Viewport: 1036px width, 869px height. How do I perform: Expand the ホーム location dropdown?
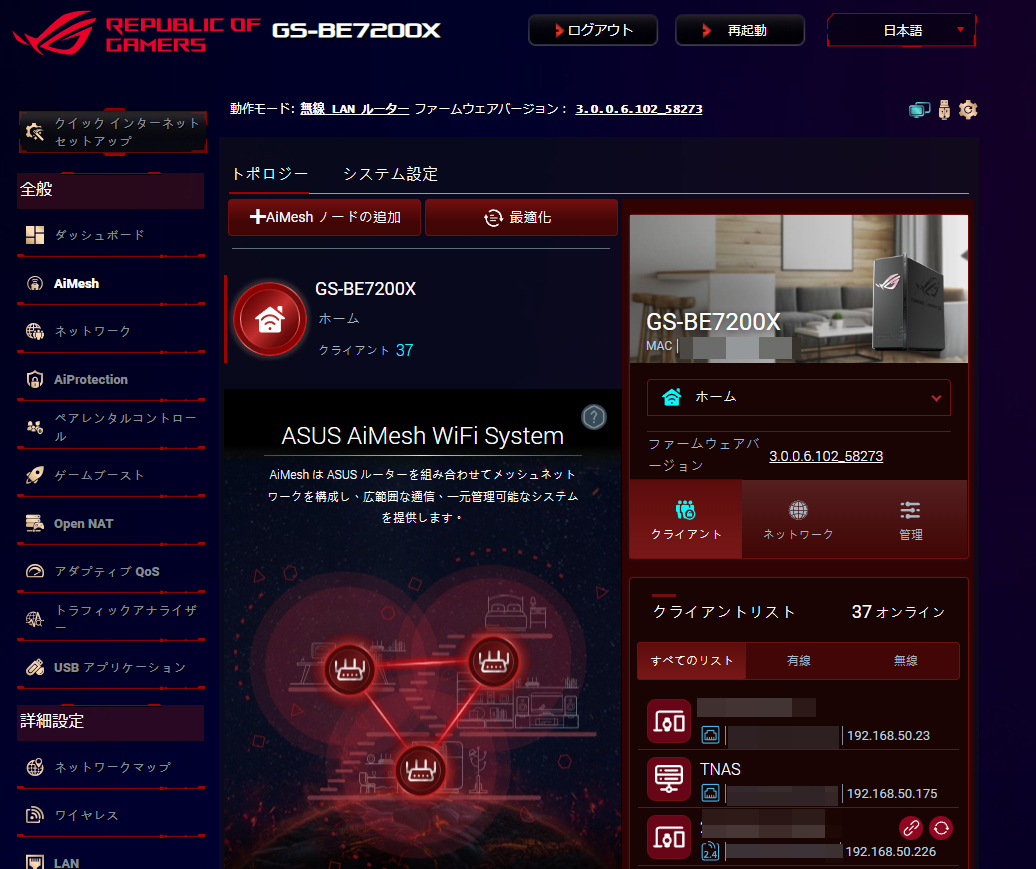pyautogui.click(x=798, y=397)
